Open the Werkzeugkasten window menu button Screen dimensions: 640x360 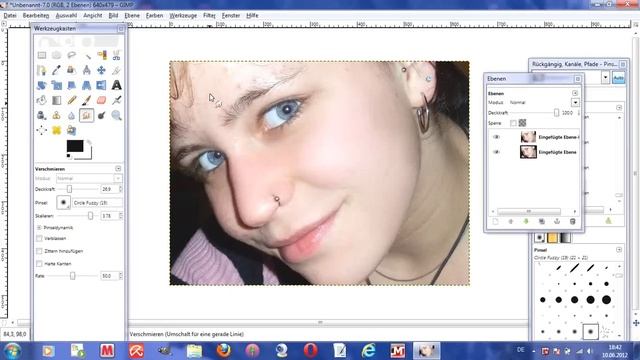(121, 29)
